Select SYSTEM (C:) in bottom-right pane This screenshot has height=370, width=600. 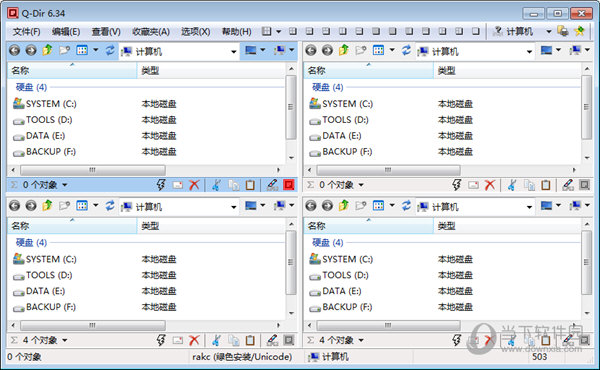pos(341,259)
